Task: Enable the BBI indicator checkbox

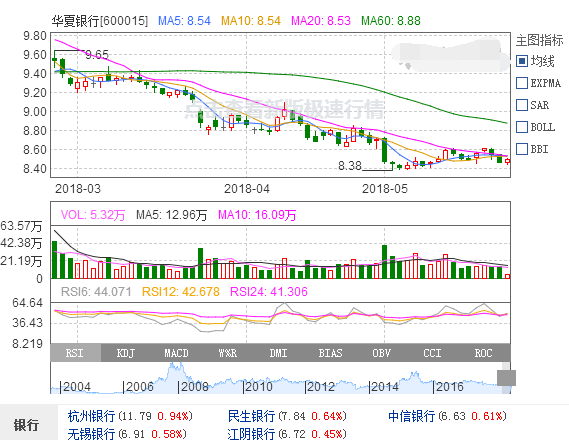Action: pyautogui.click(x=522, y=149)
